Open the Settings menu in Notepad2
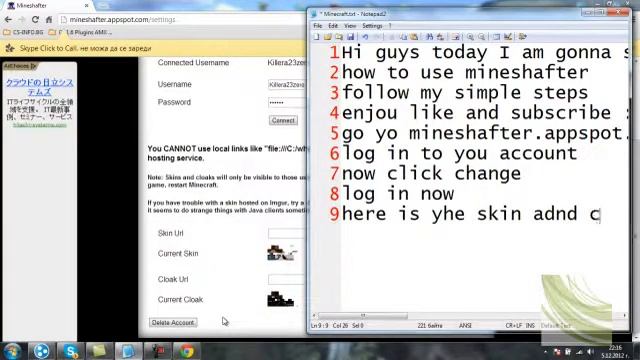This screenshot has height=360, width=640. click(x=372, y=26)
